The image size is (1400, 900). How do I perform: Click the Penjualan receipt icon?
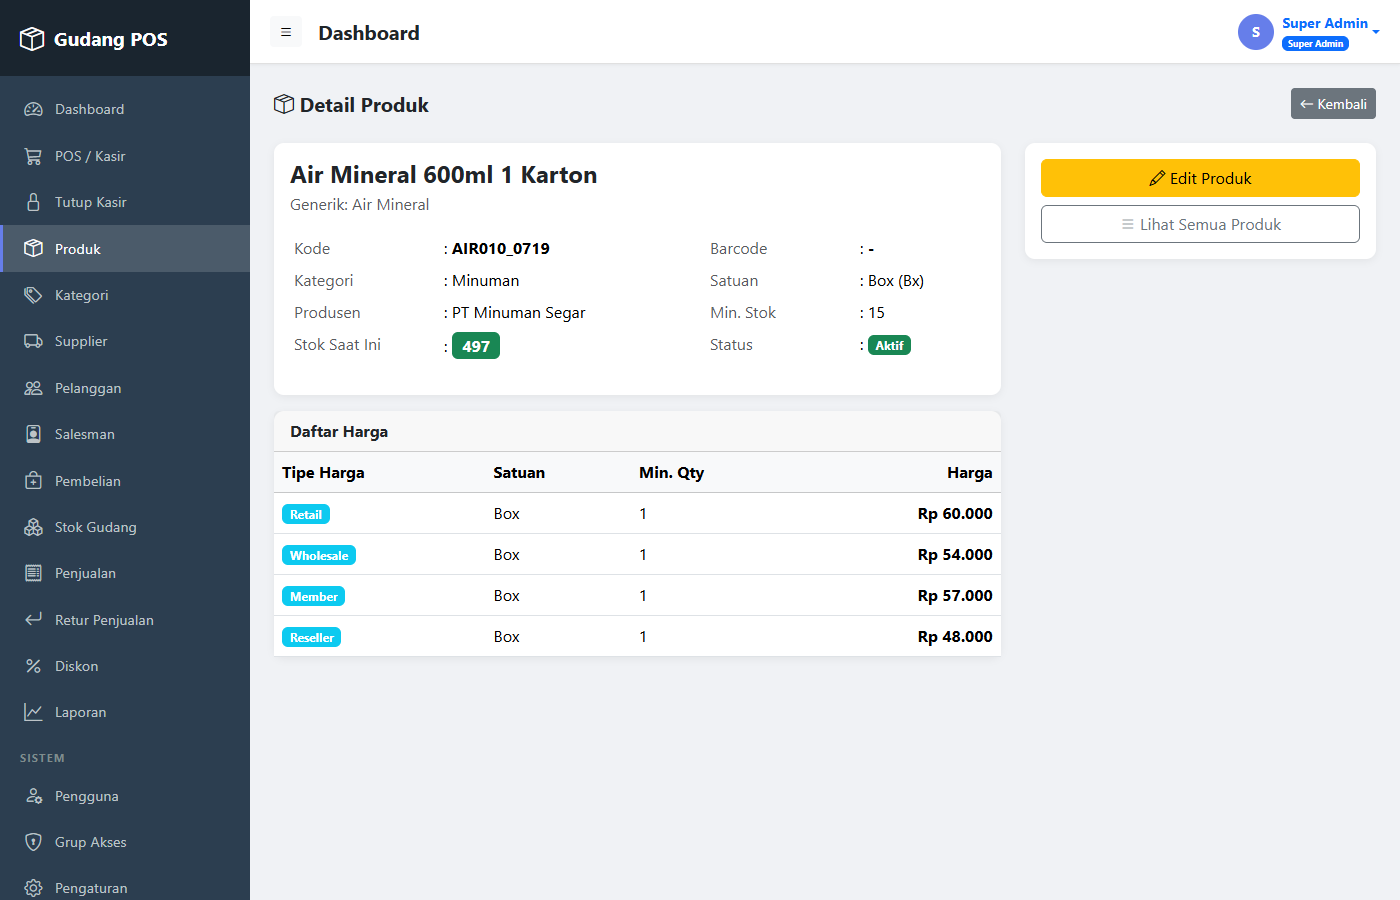[x=33, y=573]
